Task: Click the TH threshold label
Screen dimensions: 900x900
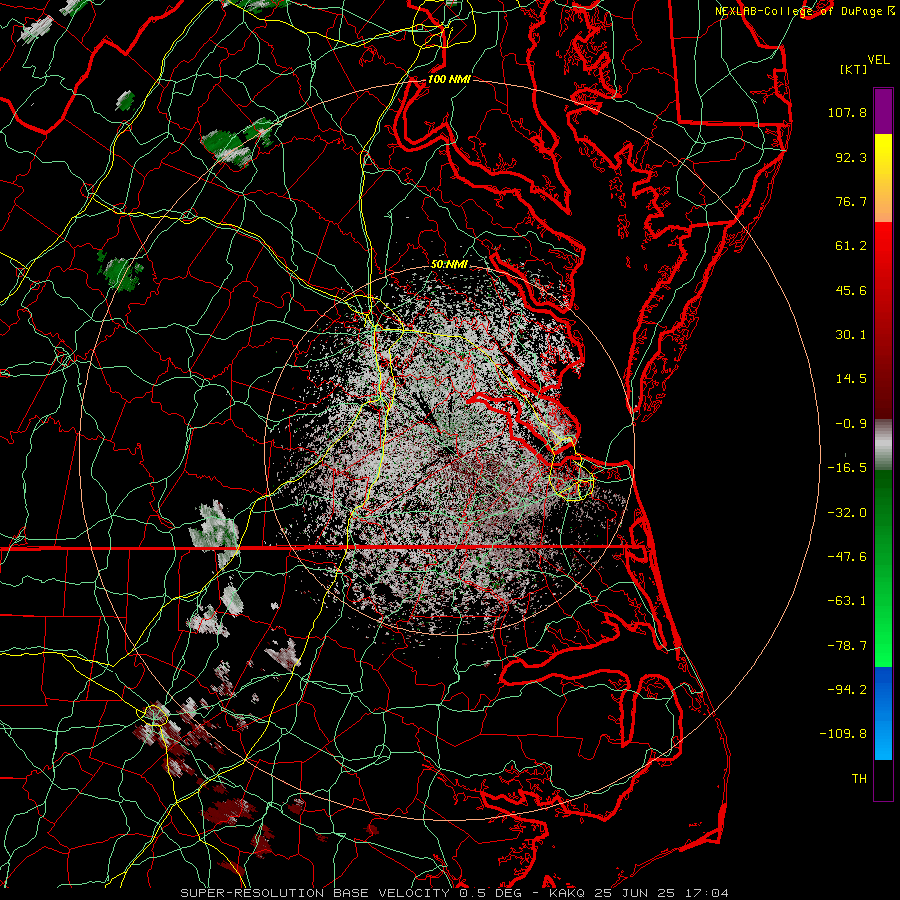Action: click(859, 779)
